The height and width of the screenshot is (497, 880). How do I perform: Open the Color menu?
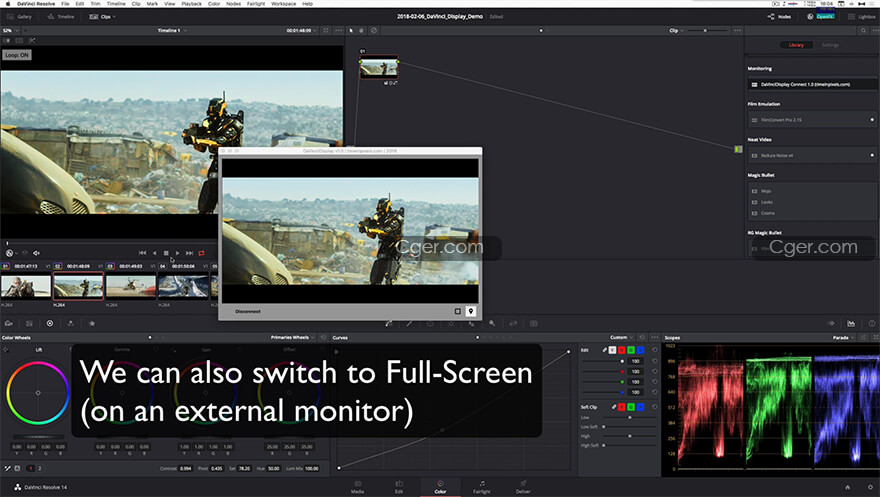(214, 3)
